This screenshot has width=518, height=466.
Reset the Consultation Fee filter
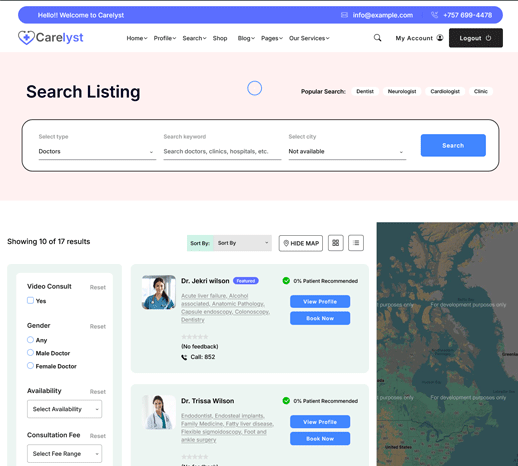98,436
